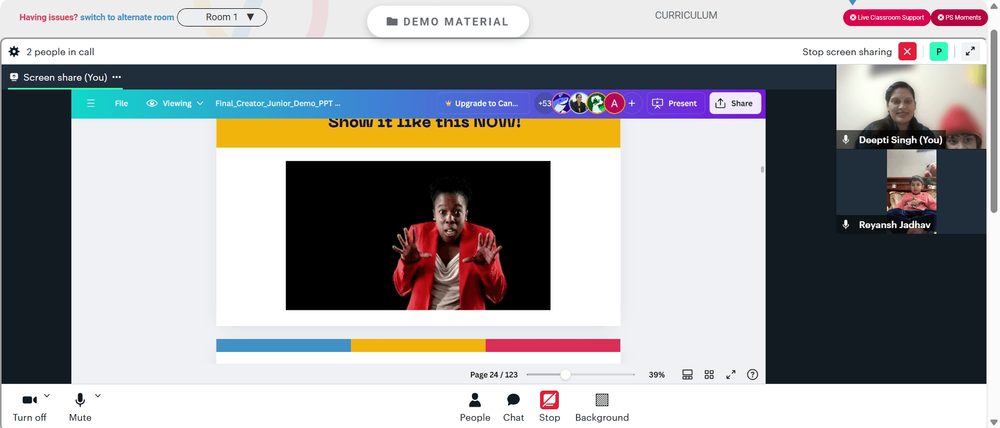Click the '2 people in call' text
1000x428 pixels.
pos(61,52)
